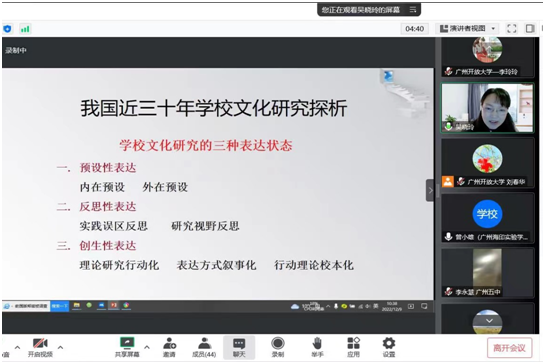Viewport: 545px width, 364px height.
Task: Click muted mic icon beside 刘春华 name
Action: (x=461, y=181)
